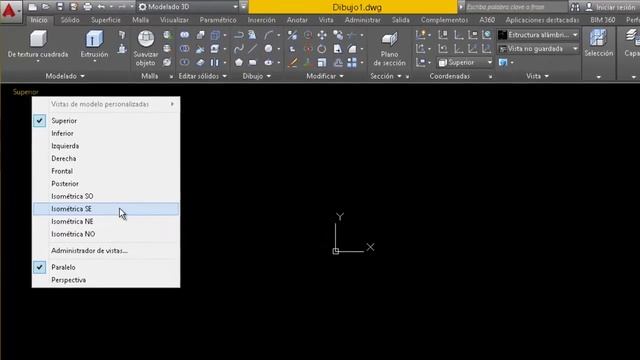Expand the Vista panel
The height and width of the screenshot is (360, 640).
coord(537,76)
